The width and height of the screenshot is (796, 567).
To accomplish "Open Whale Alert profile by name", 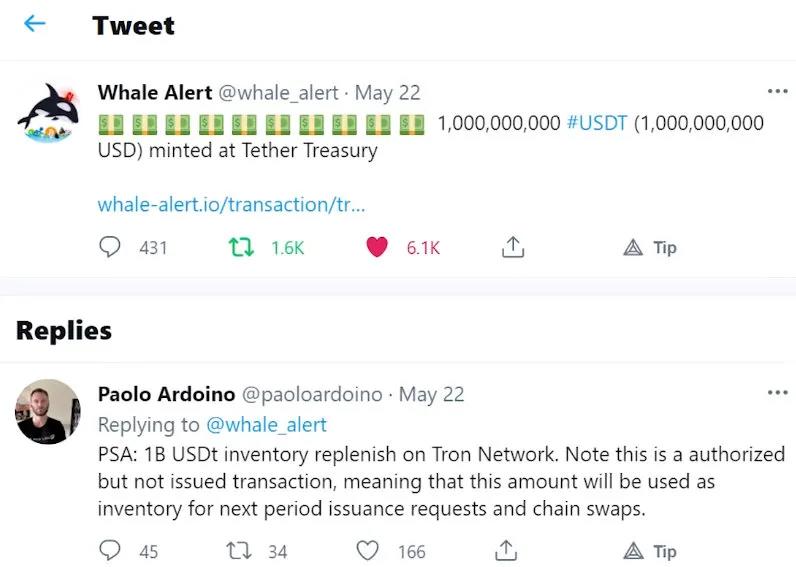I will coord(154,92).
